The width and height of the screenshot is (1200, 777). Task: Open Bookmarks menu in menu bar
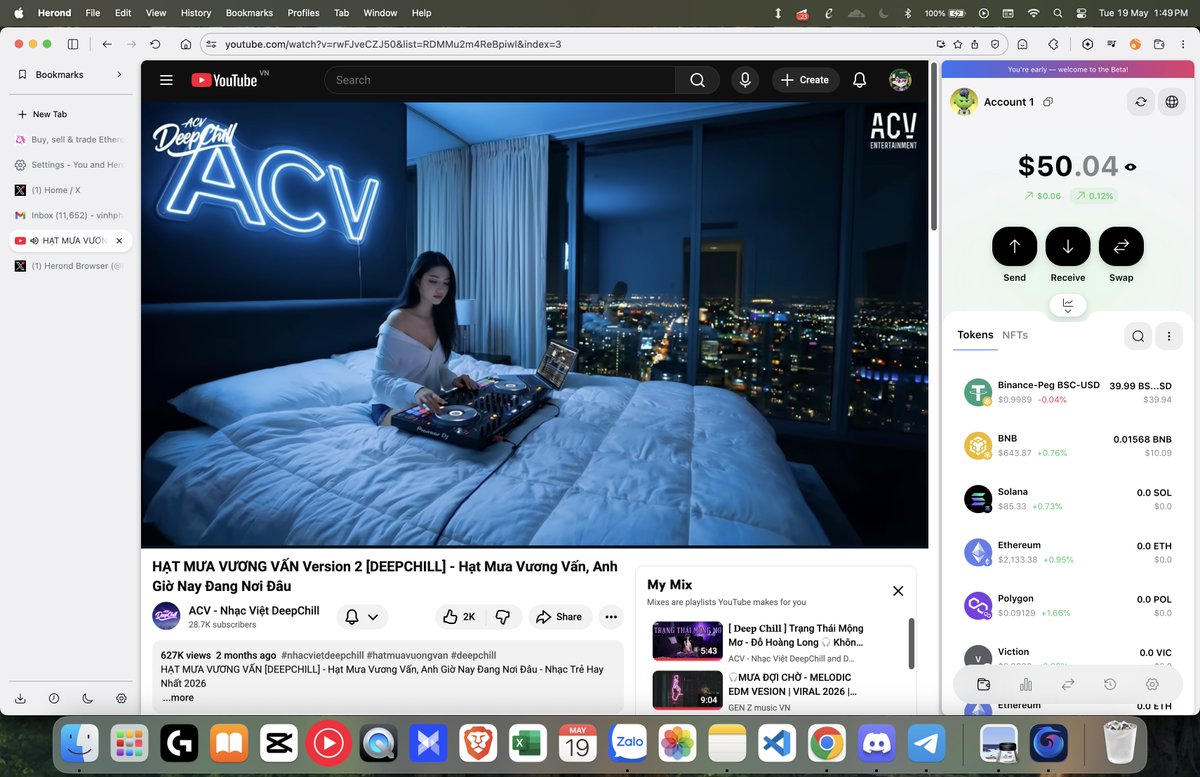[249, 13]
